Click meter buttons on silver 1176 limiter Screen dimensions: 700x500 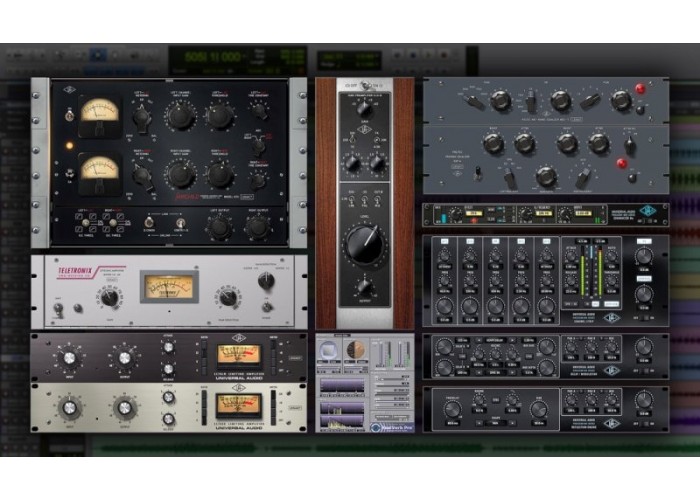tap(273, 408)
